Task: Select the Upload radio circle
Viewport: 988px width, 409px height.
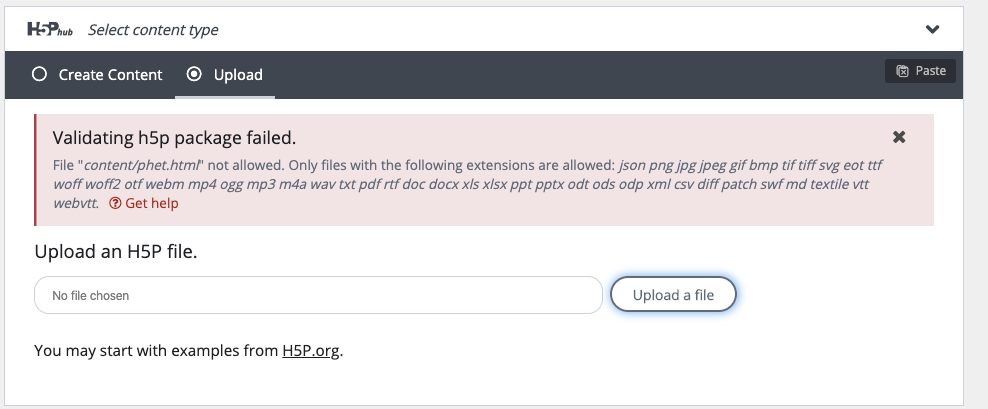Action: click(194, 74)
